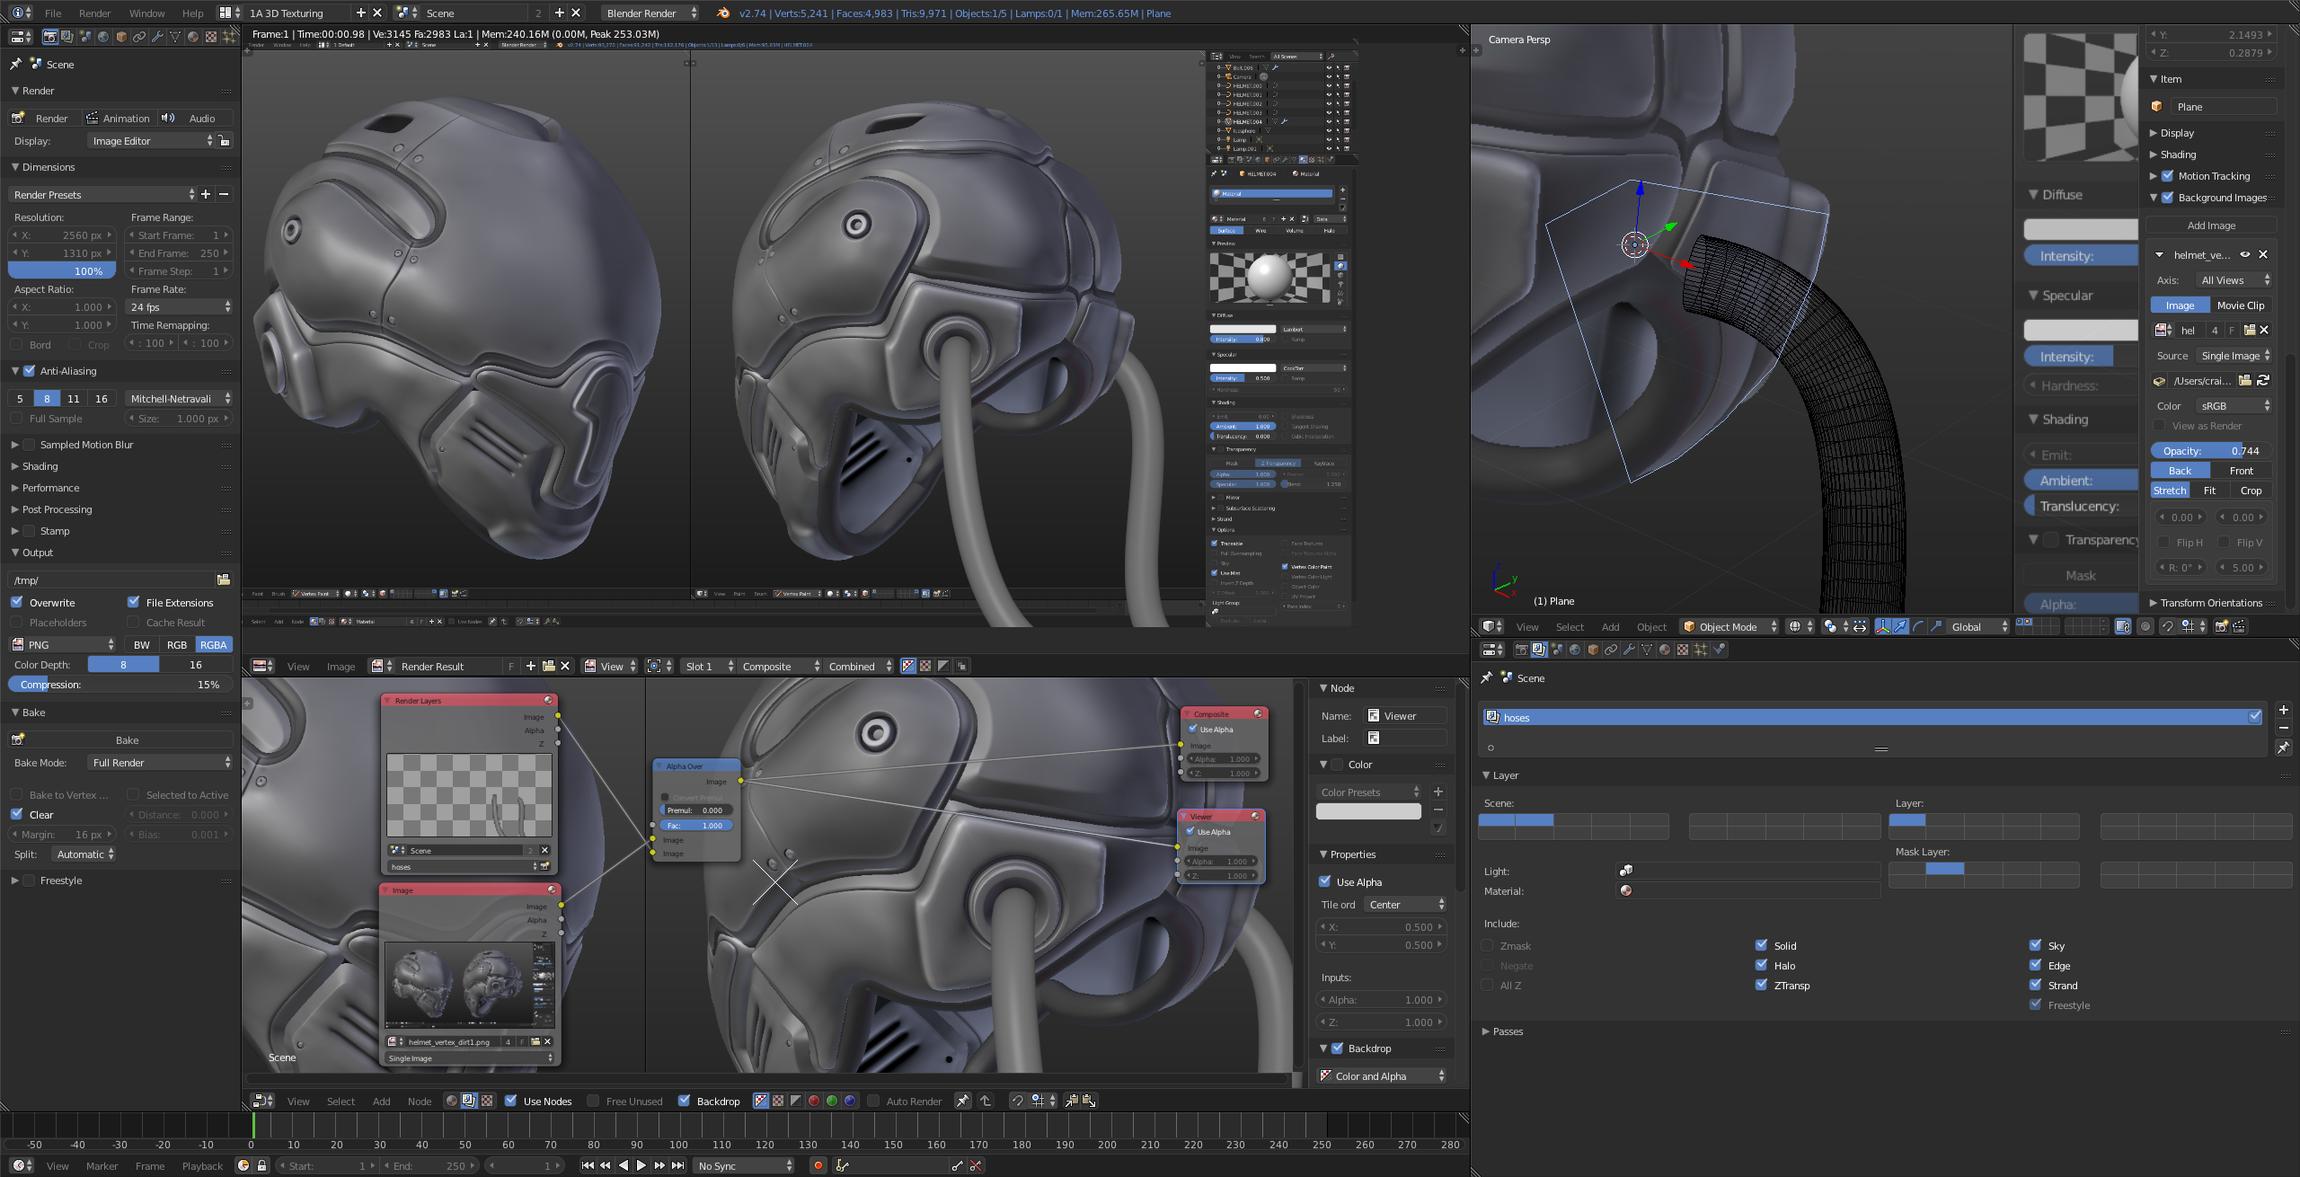Play the animation forward
The height and width of the screenshot is (1177, 2300).
coord(641,1166)
